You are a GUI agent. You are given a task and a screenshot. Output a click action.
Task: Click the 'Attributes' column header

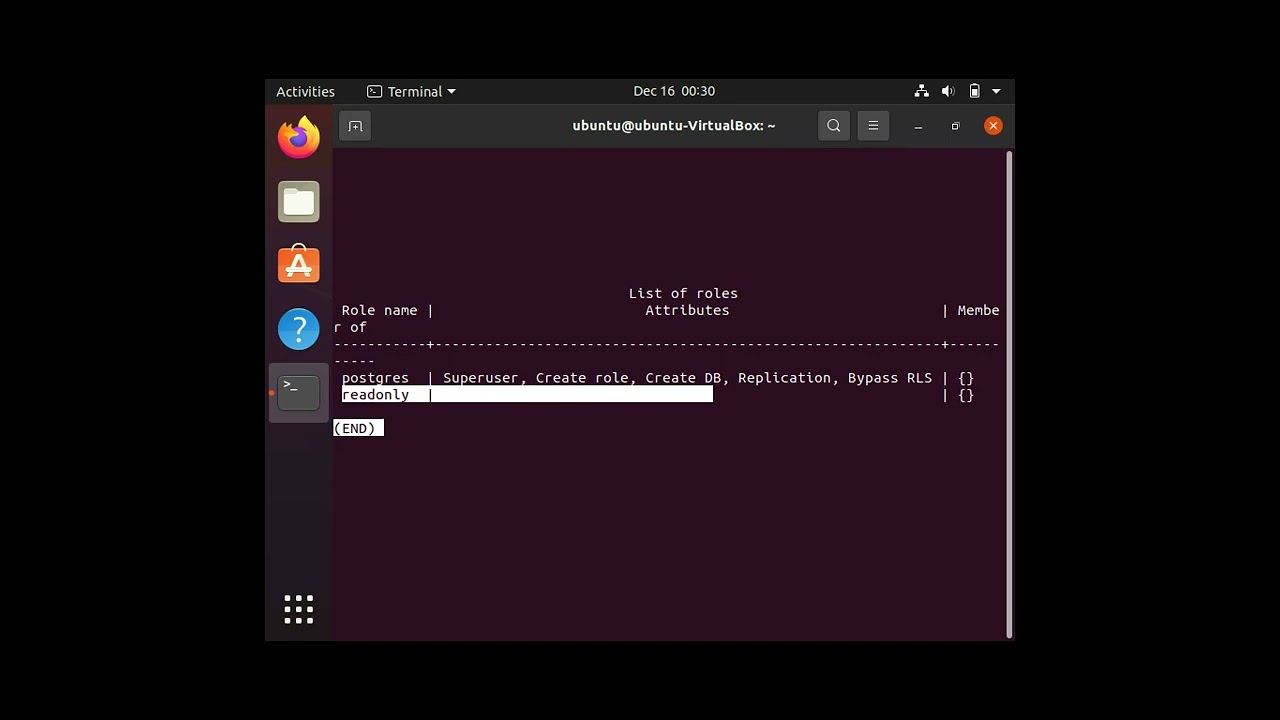pyautogui.click(x=687, y=310)
